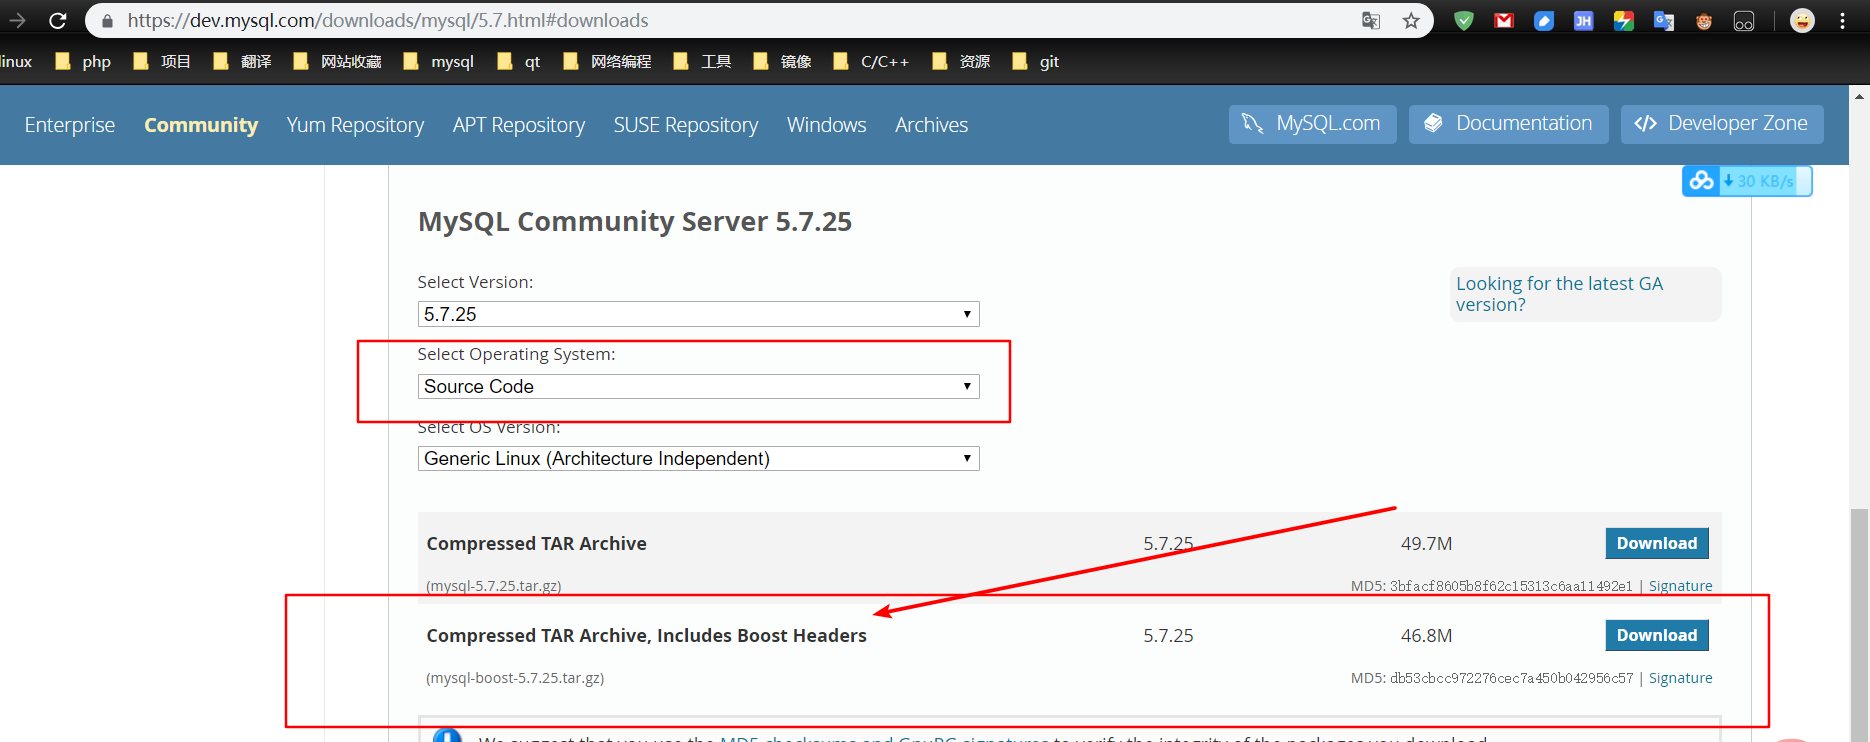
Task: Open the Yum Repository tab
Action: (355, 125)
